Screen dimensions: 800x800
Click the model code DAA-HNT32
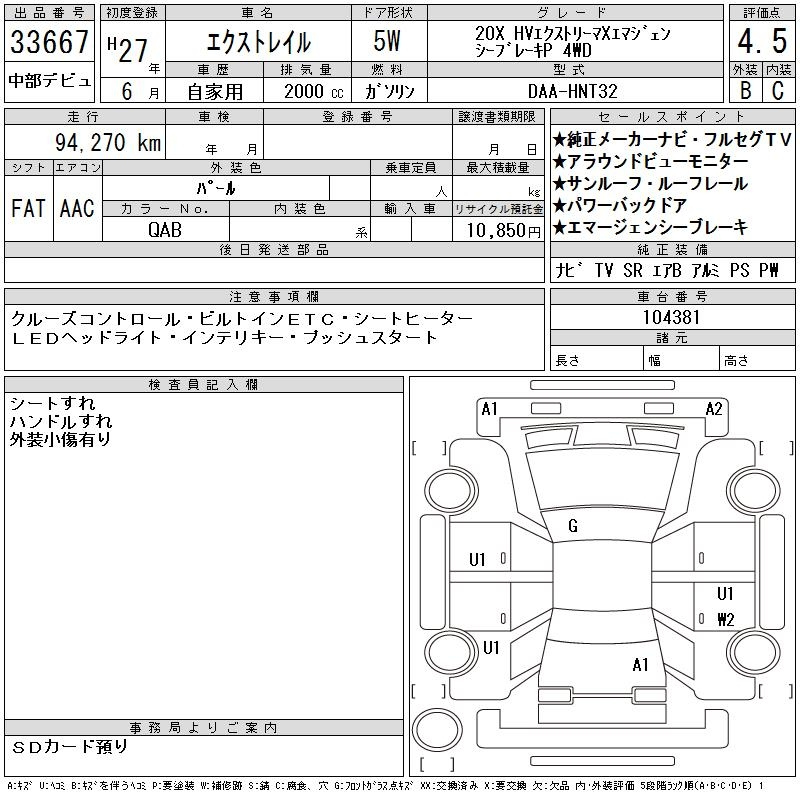pos(572,91)
